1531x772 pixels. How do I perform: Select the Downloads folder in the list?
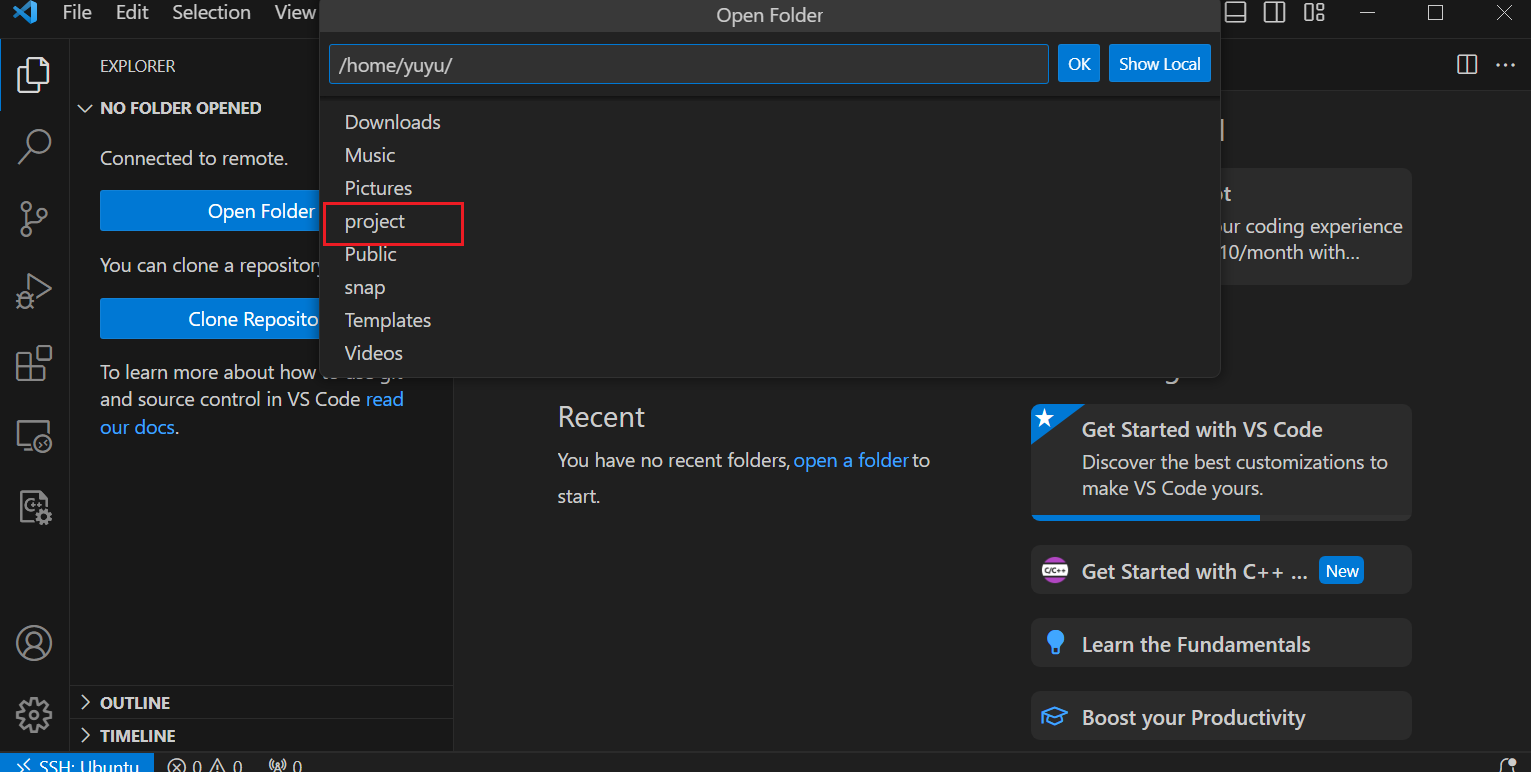pos(770,122)
